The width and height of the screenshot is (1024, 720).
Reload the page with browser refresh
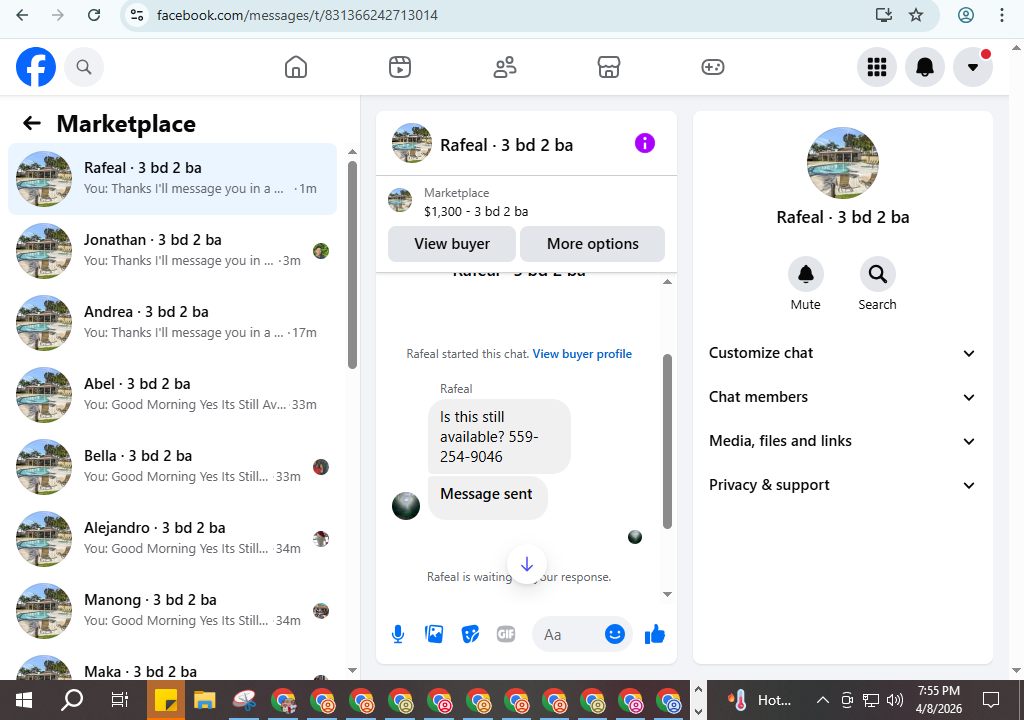click(94, 15)
